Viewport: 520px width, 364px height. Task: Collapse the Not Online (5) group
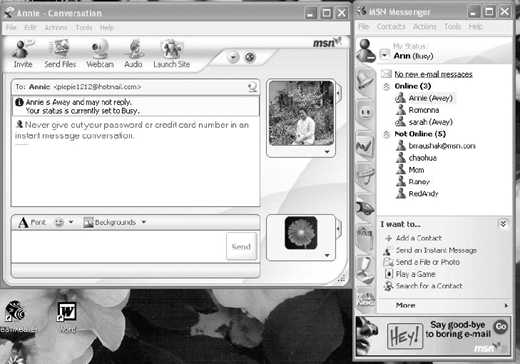(386, 134)
